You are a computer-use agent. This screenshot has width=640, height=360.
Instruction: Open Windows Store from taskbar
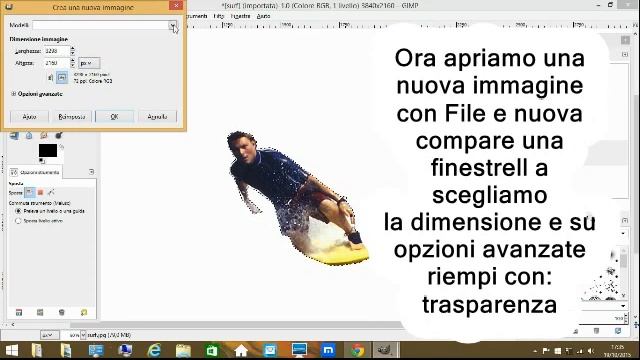[x=212, y=350]
